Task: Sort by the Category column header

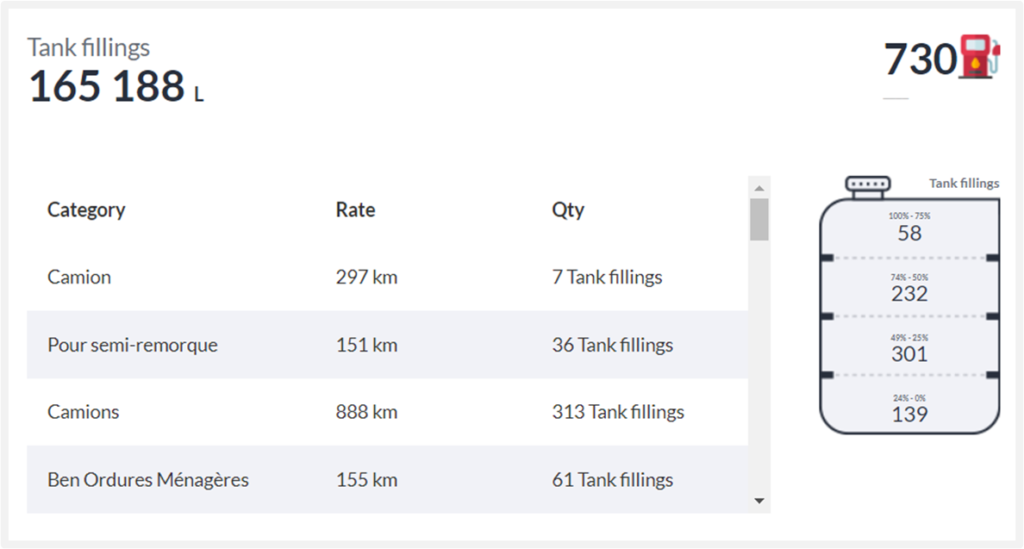Action: click(86, 210)
